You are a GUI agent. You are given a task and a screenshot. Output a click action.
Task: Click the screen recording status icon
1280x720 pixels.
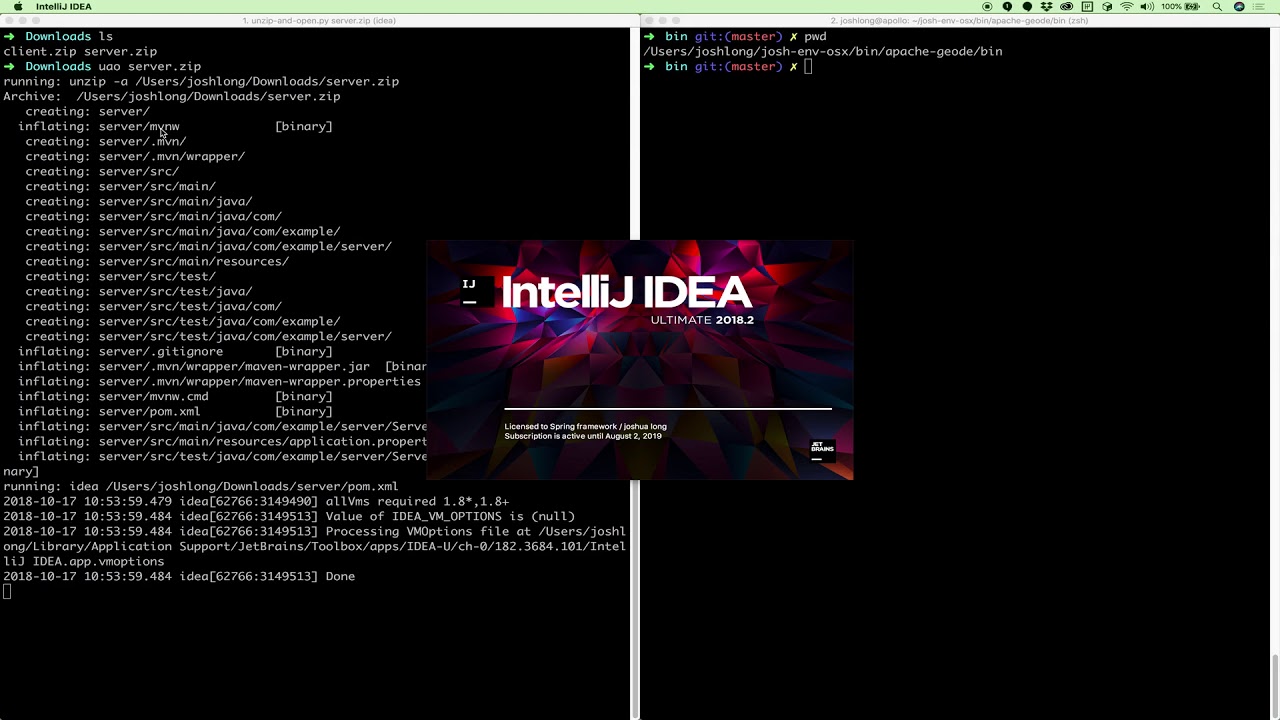(x=987, y=6)
